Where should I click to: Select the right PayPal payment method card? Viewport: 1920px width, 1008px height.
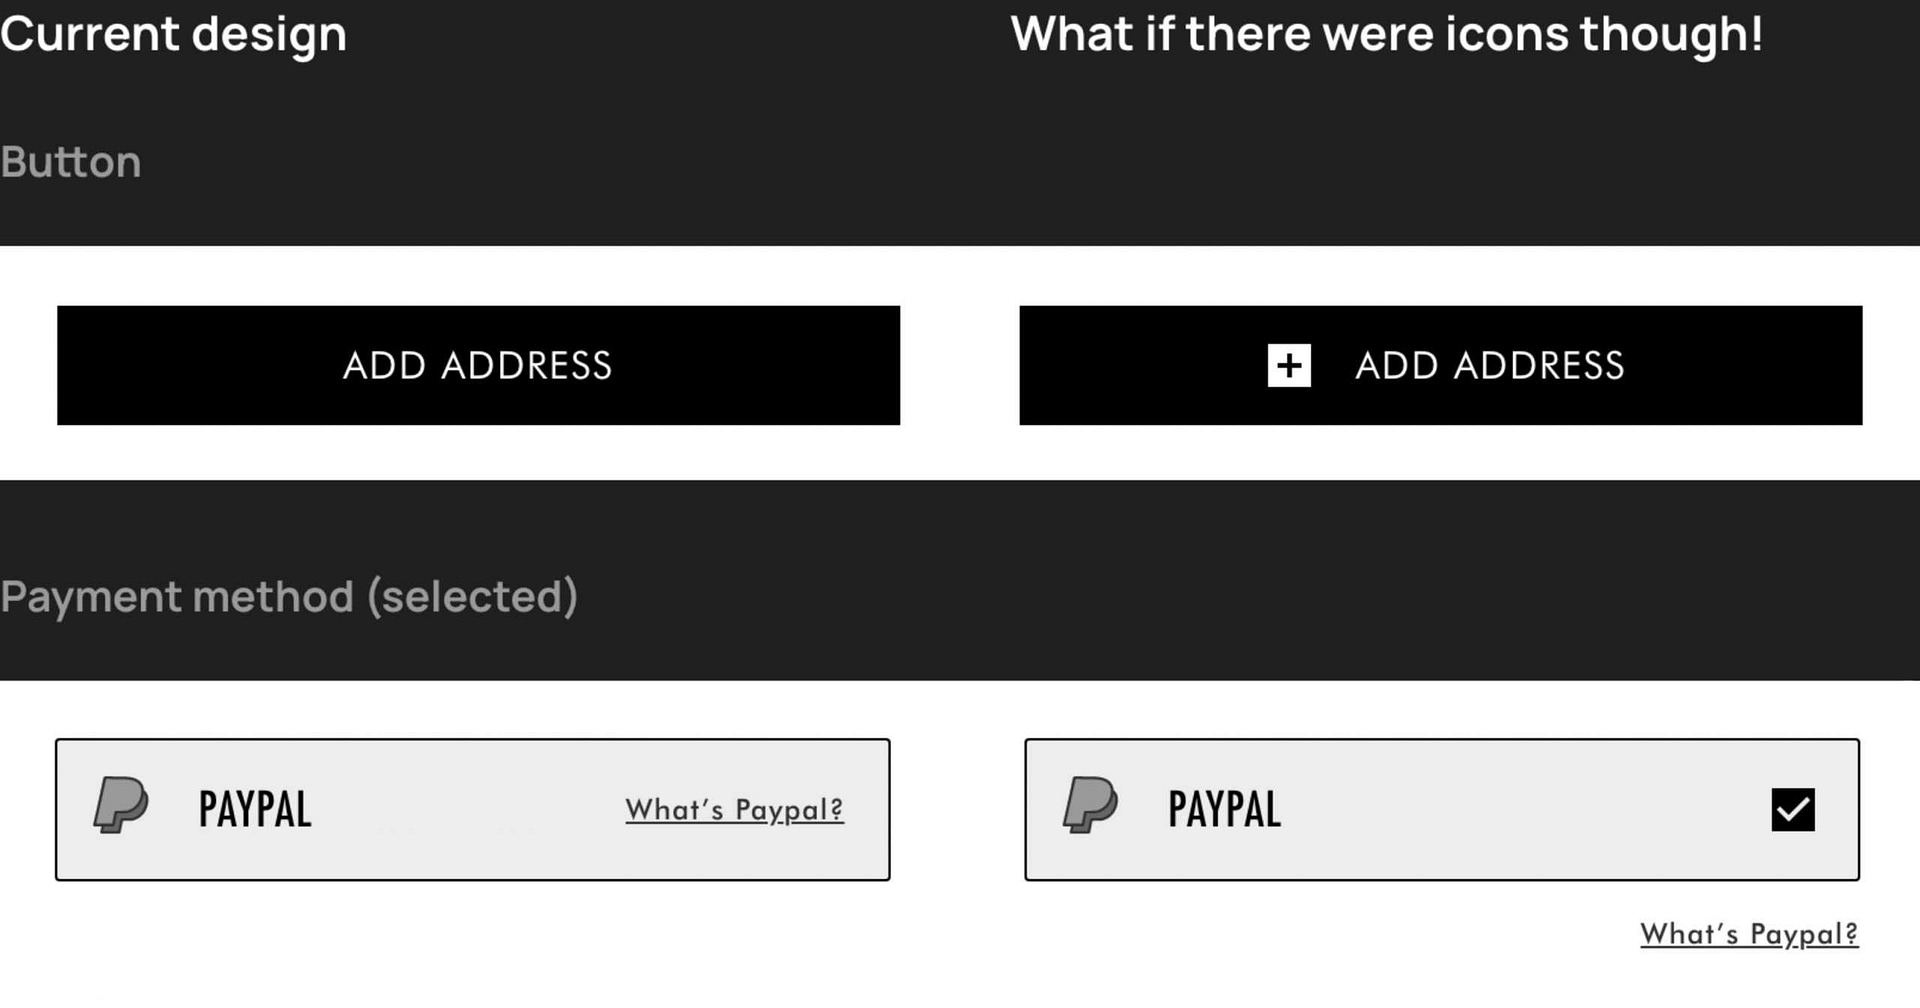pyautogui.click(x=1442, y=809)
